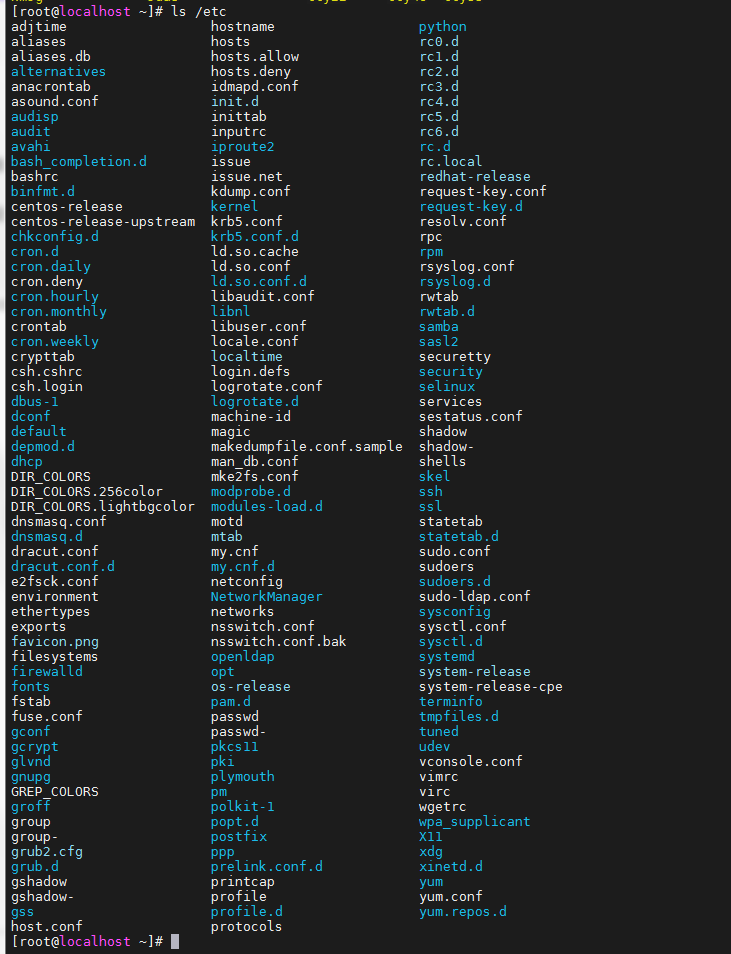Click the 'DIR_COLORS.lightbgcolor' file name
This screenshot has height=954, width=731.
102,507
